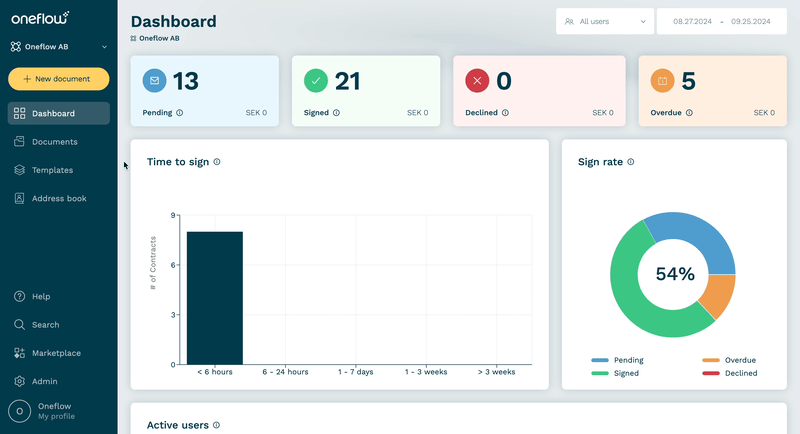Viewport: 800px width, 434px height.
Task: Open the All users dropdown
Action: pyautogui.click(x=605, y=21)
